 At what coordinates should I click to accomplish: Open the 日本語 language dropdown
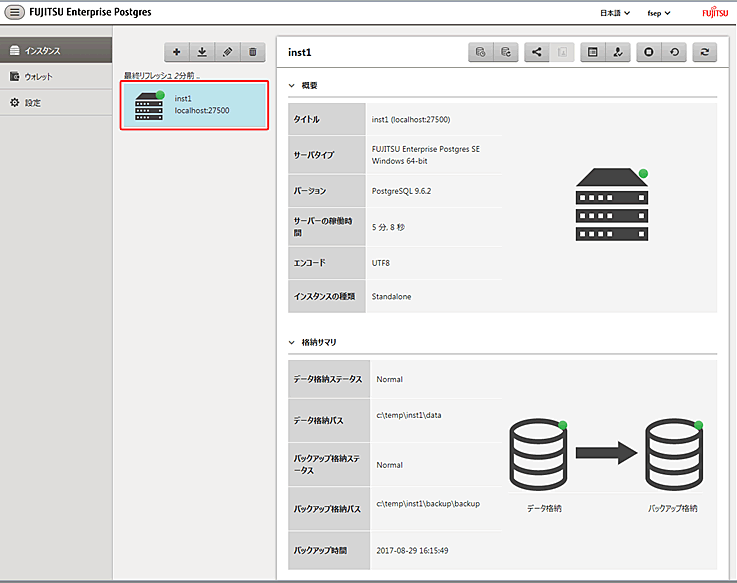point(615,13)
